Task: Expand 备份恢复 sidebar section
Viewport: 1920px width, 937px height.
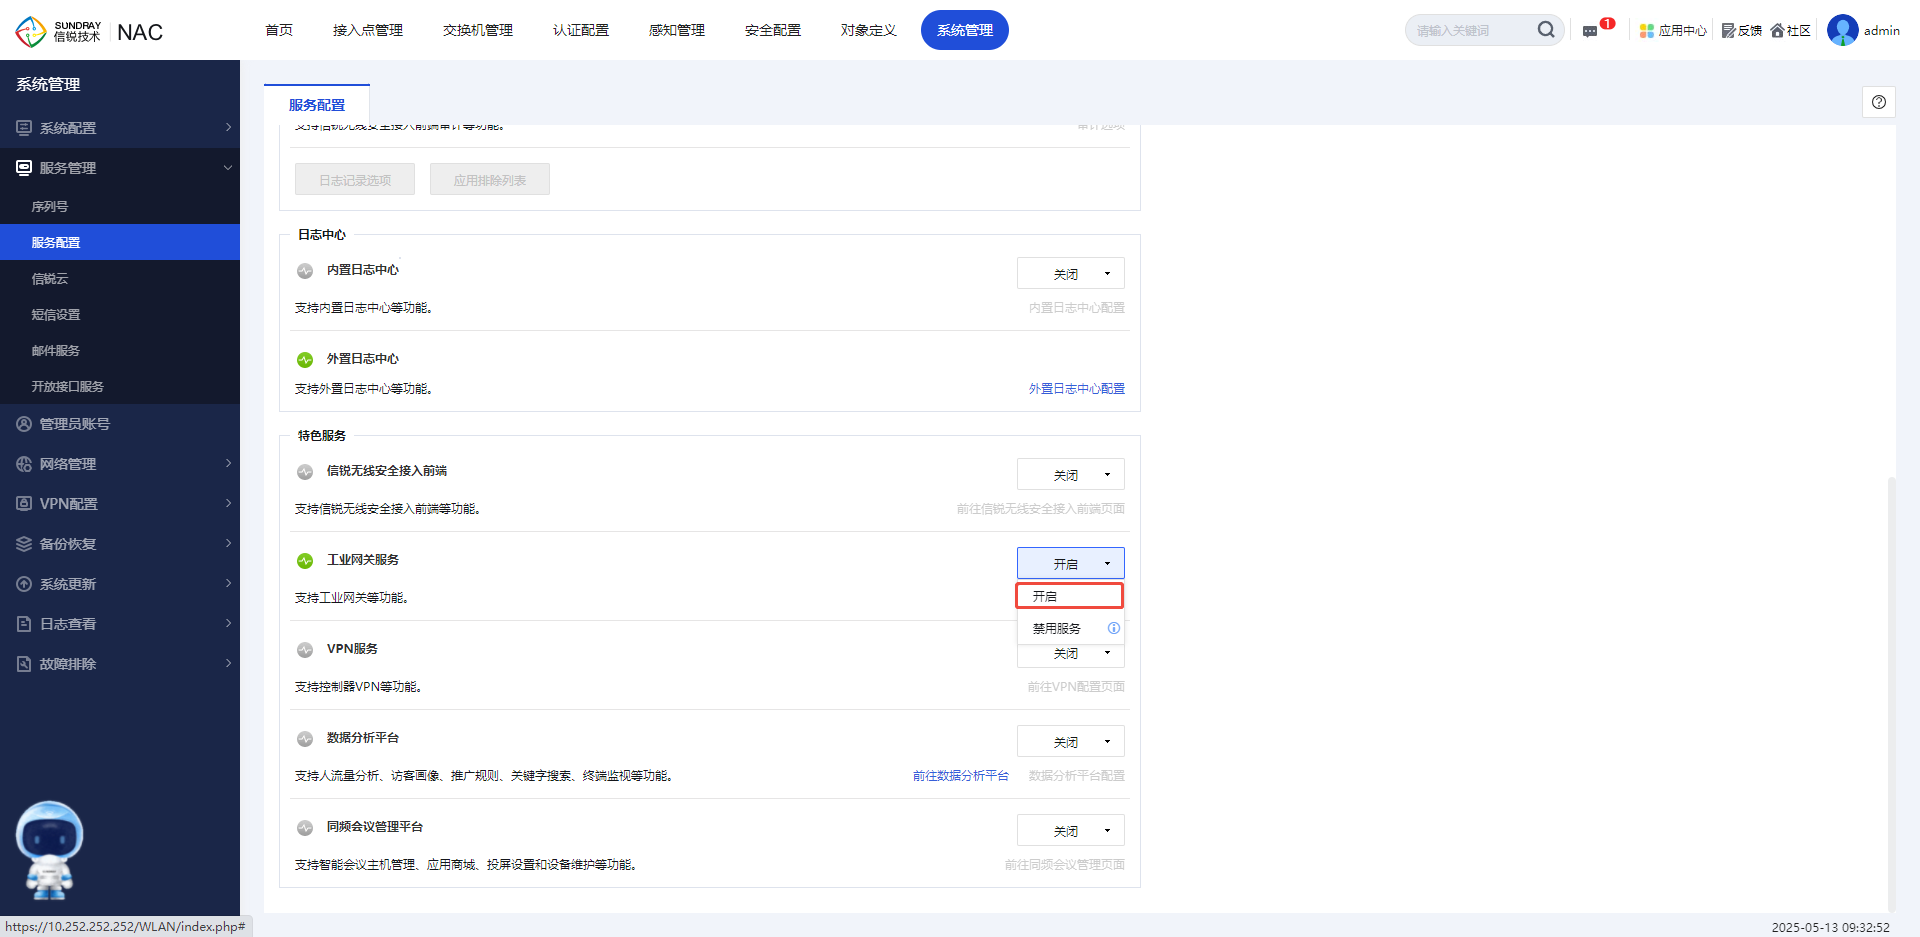Action: (x=228, y=543)
